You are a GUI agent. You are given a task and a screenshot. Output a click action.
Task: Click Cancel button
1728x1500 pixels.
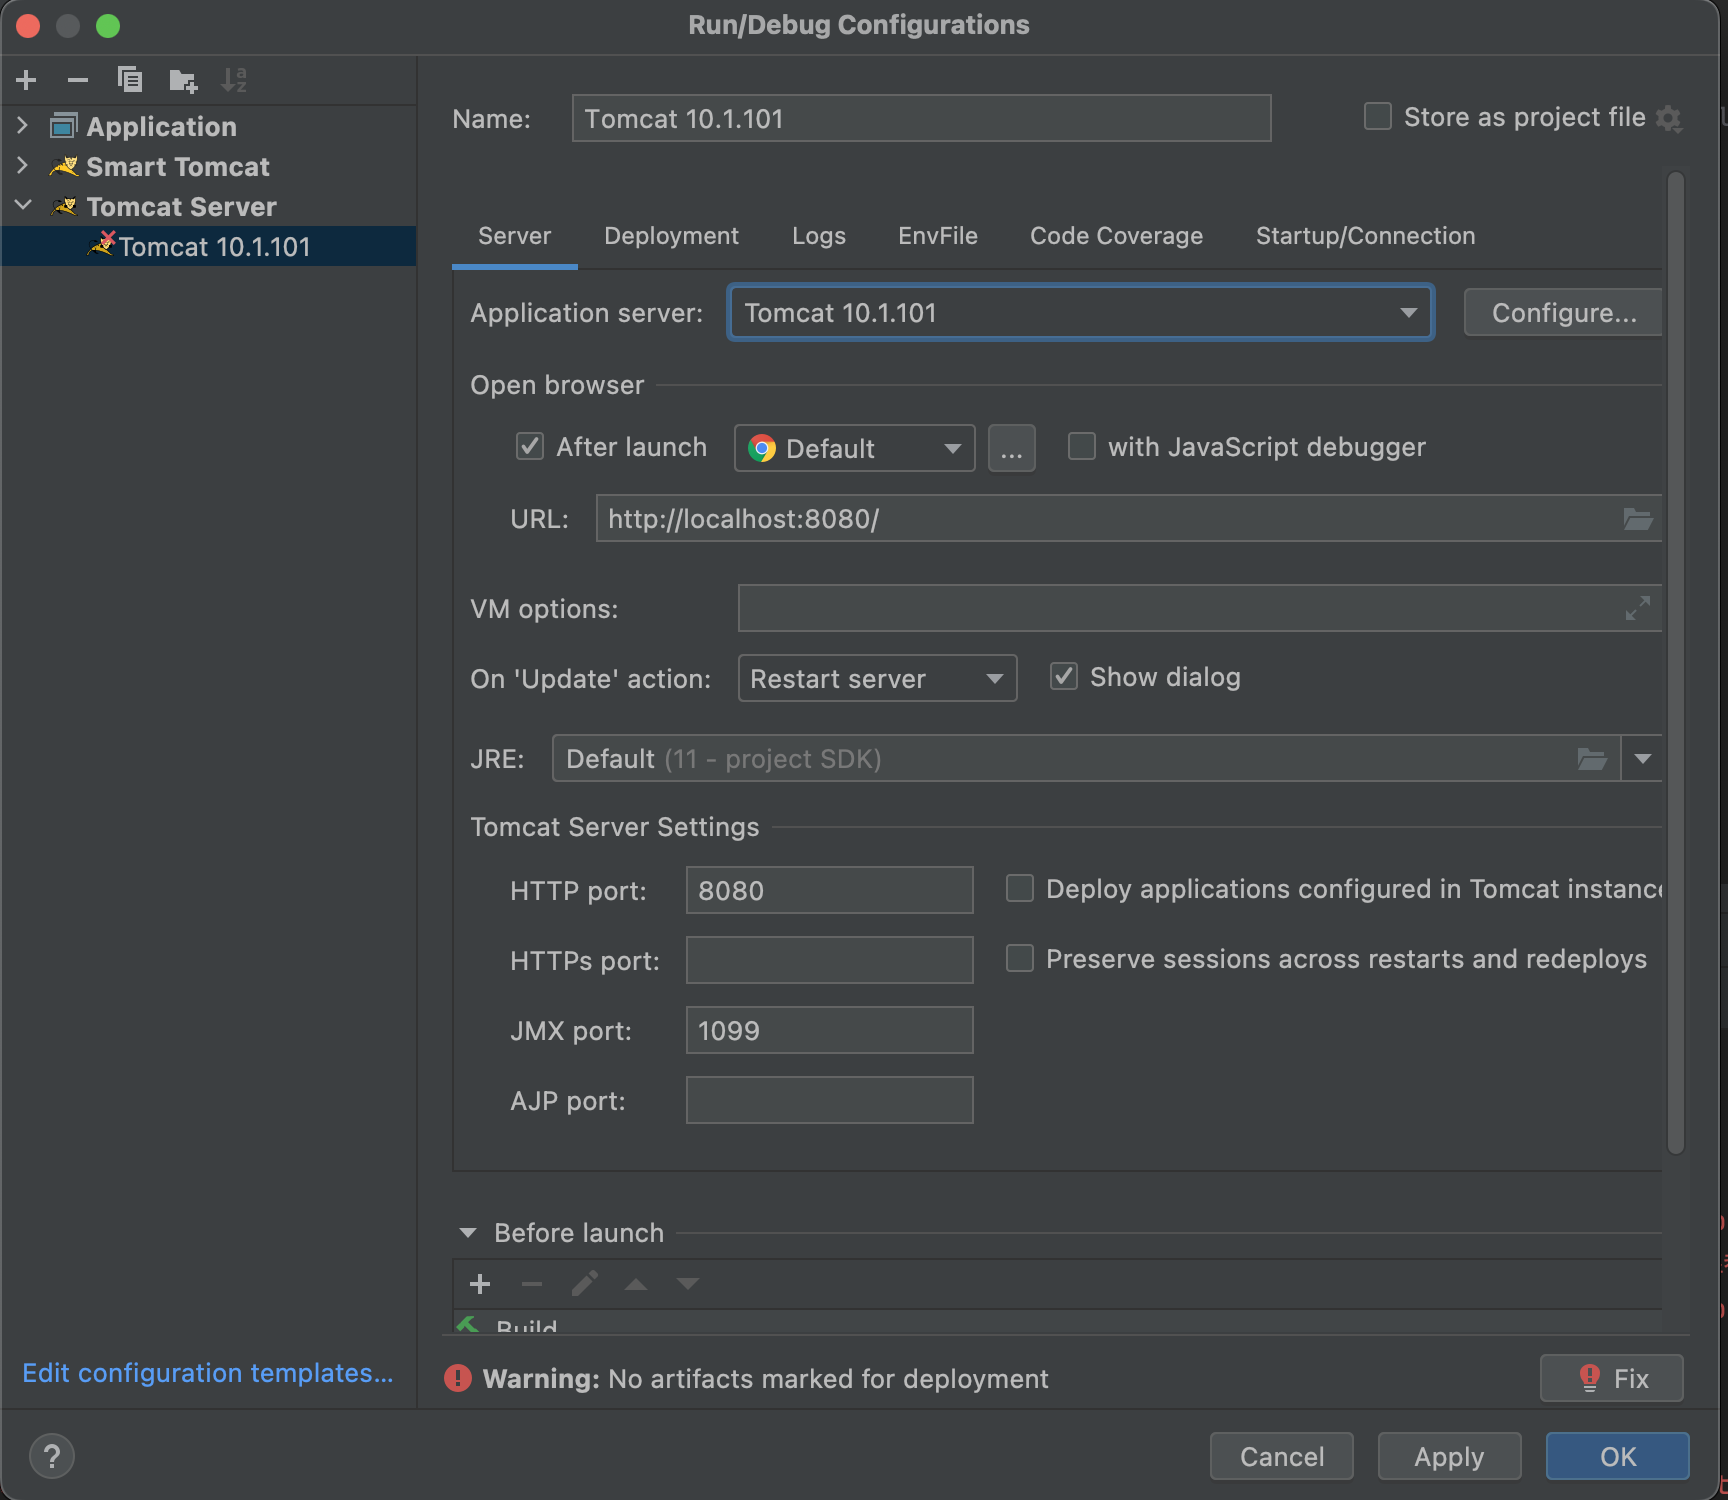[1282, 1456]
